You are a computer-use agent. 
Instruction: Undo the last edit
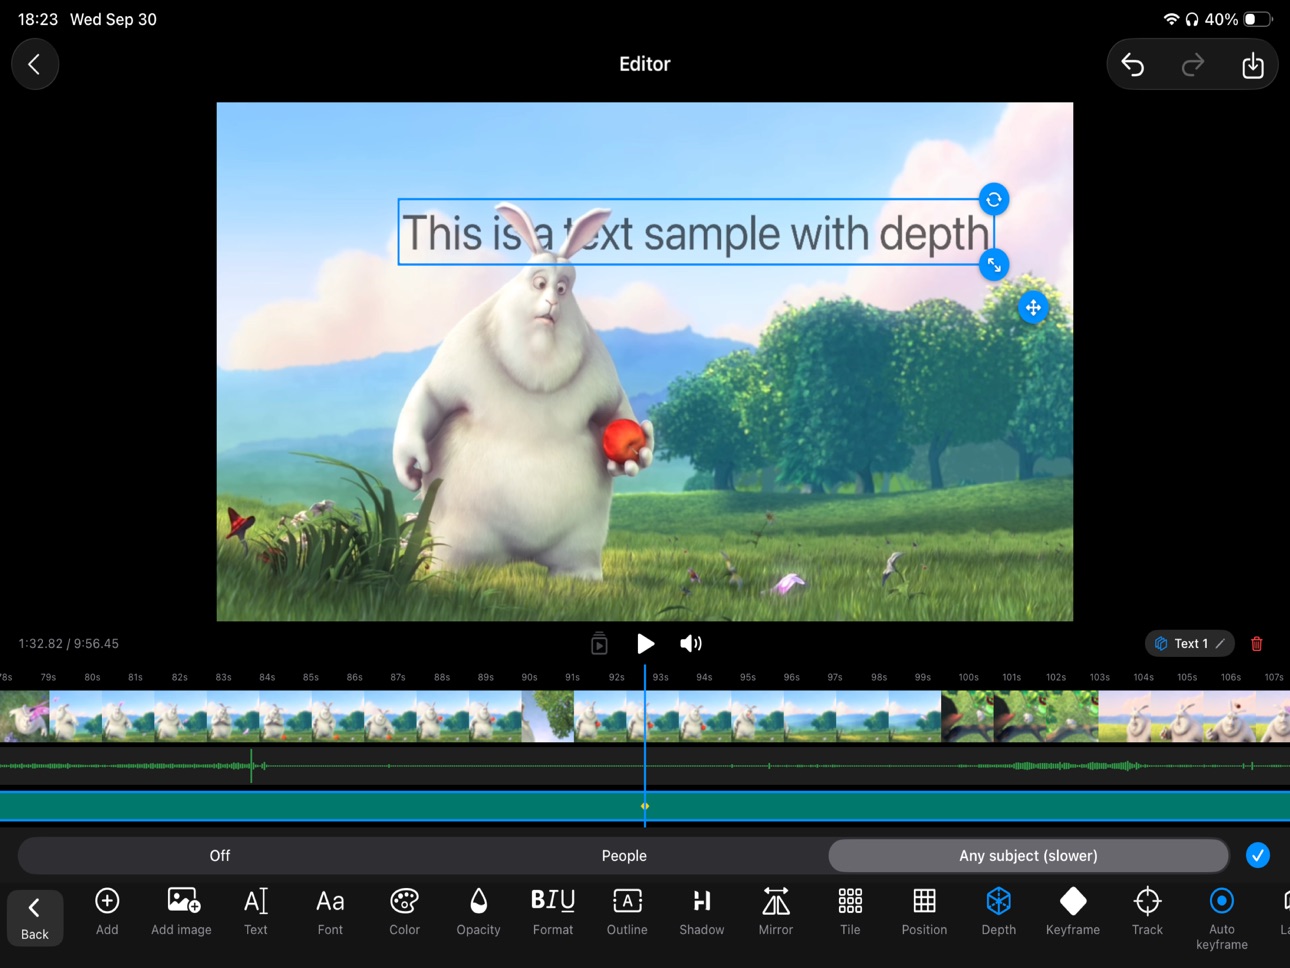pos(1133,65)
